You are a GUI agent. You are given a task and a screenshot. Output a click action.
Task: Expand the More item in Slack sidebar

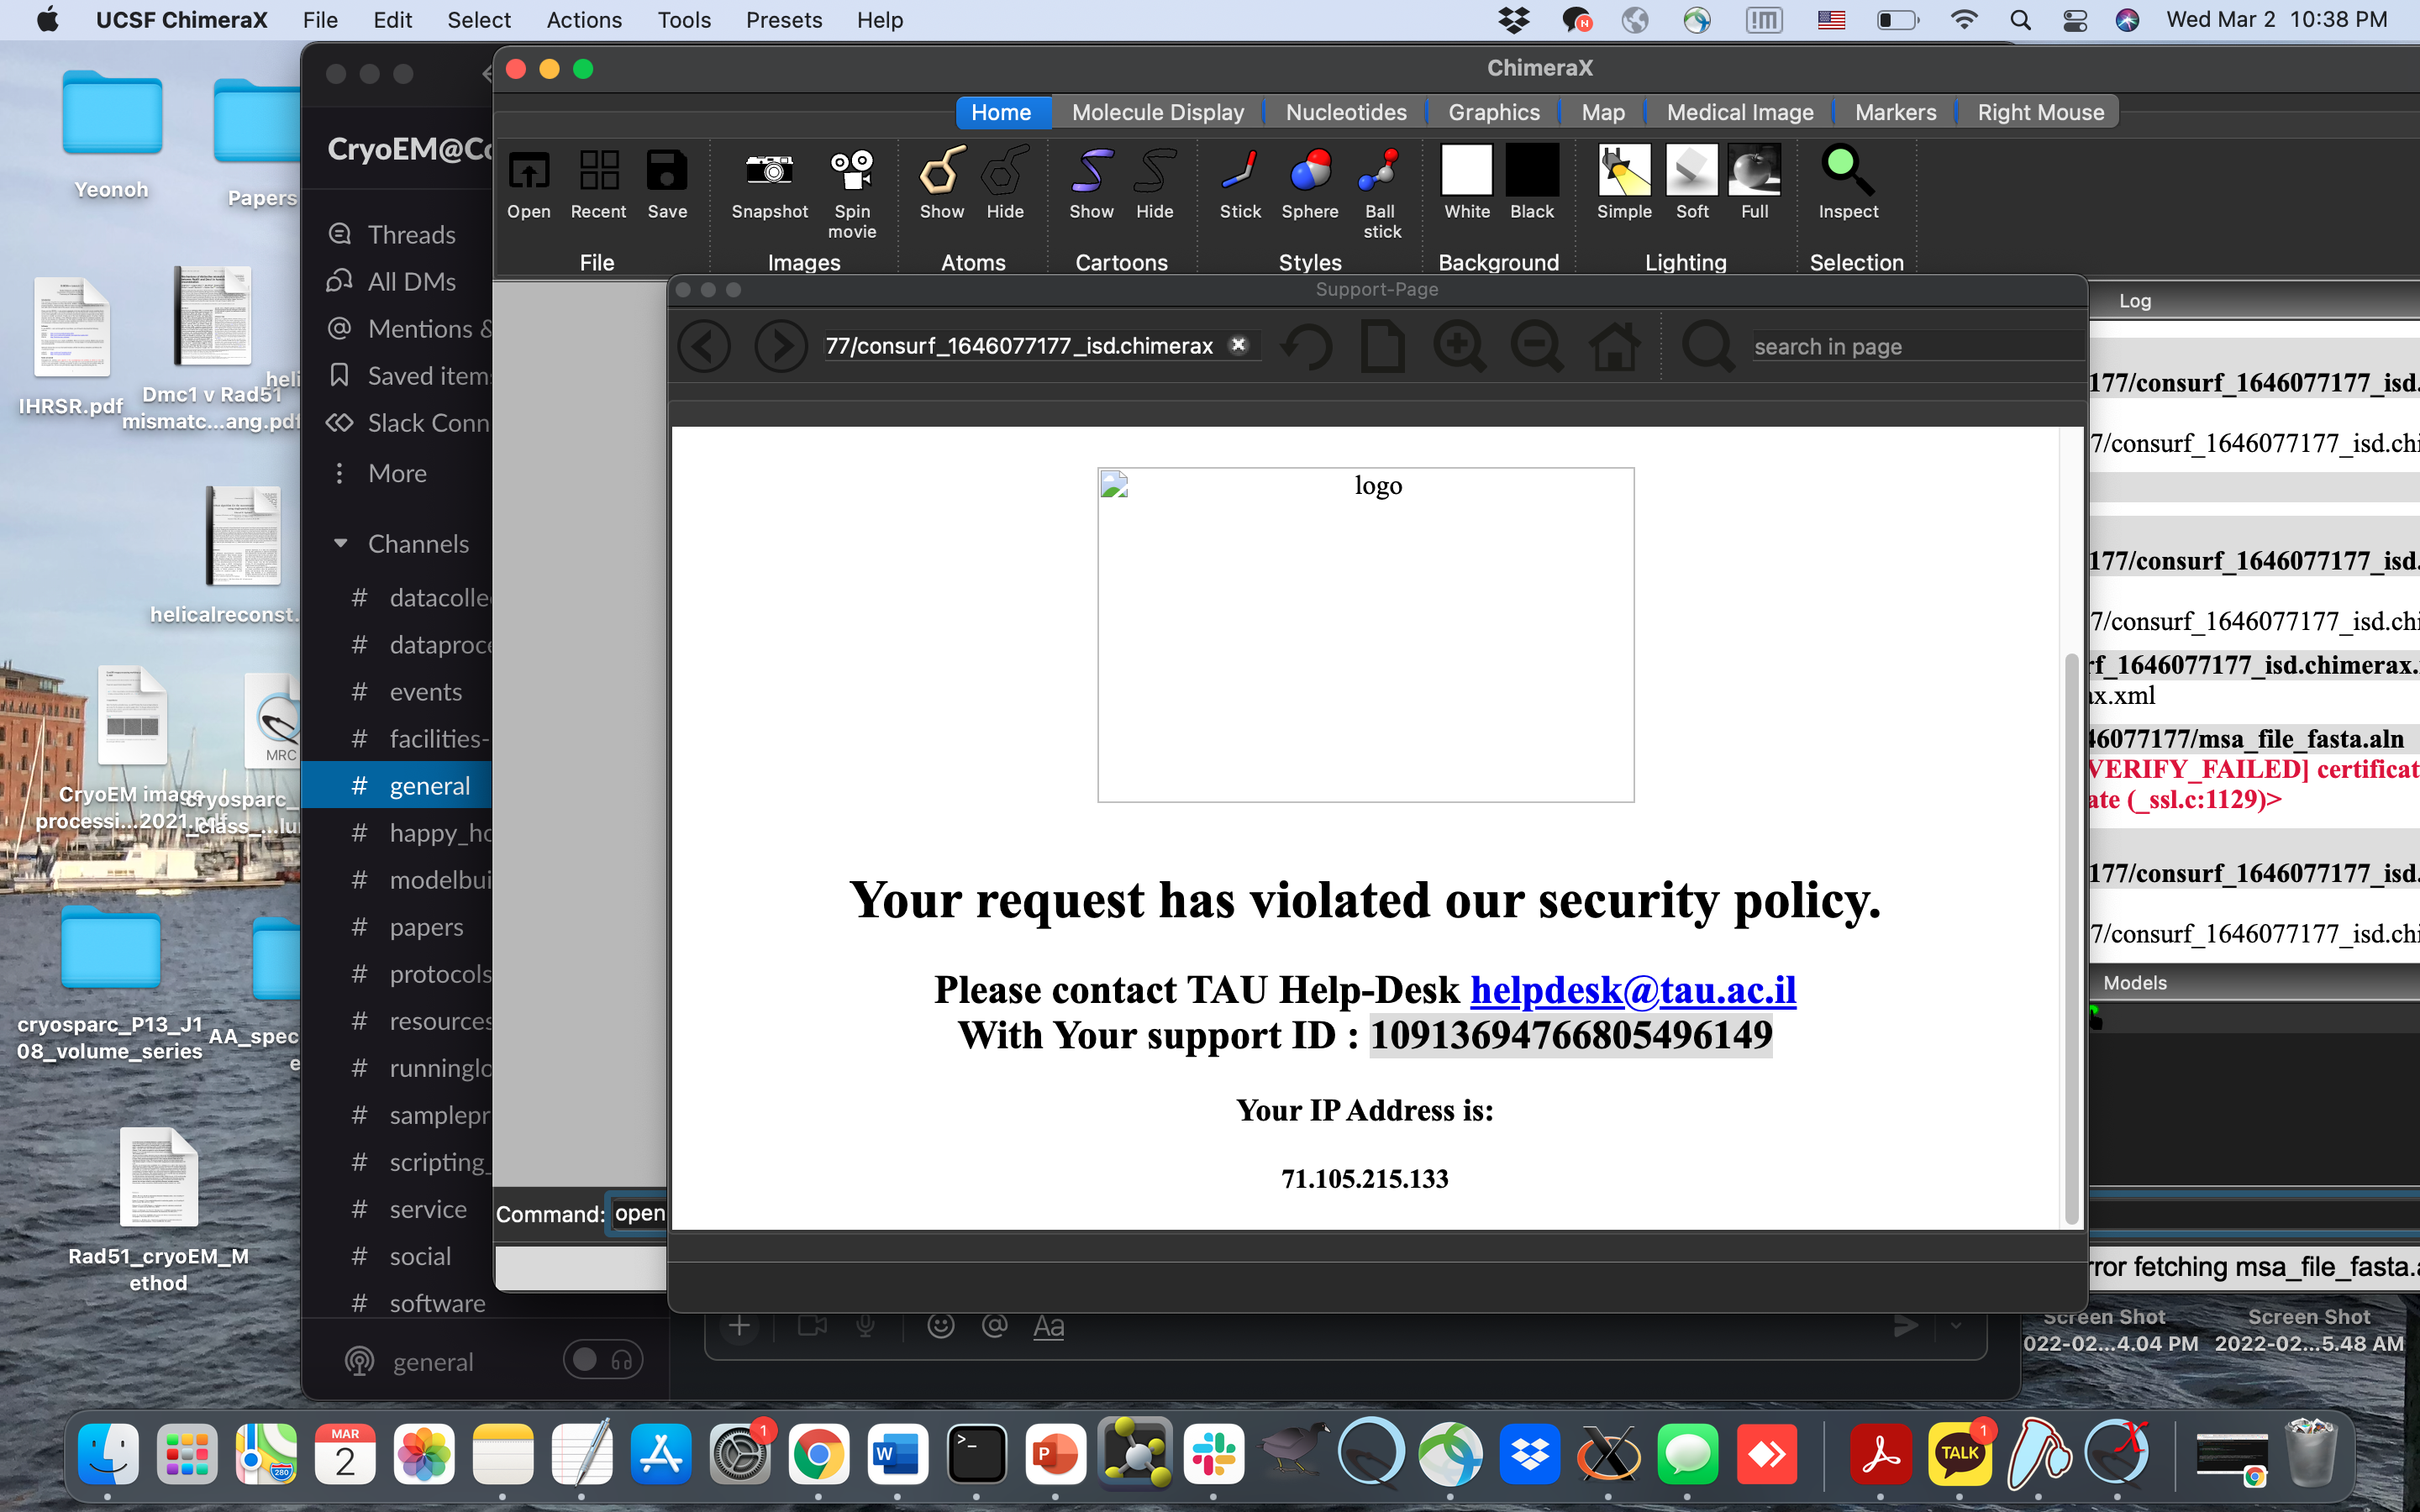coord(397,473)
